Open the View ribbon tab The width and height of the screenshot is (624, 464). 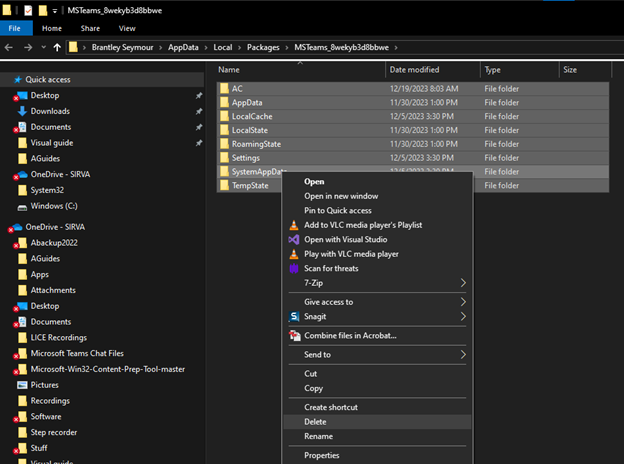127,28
